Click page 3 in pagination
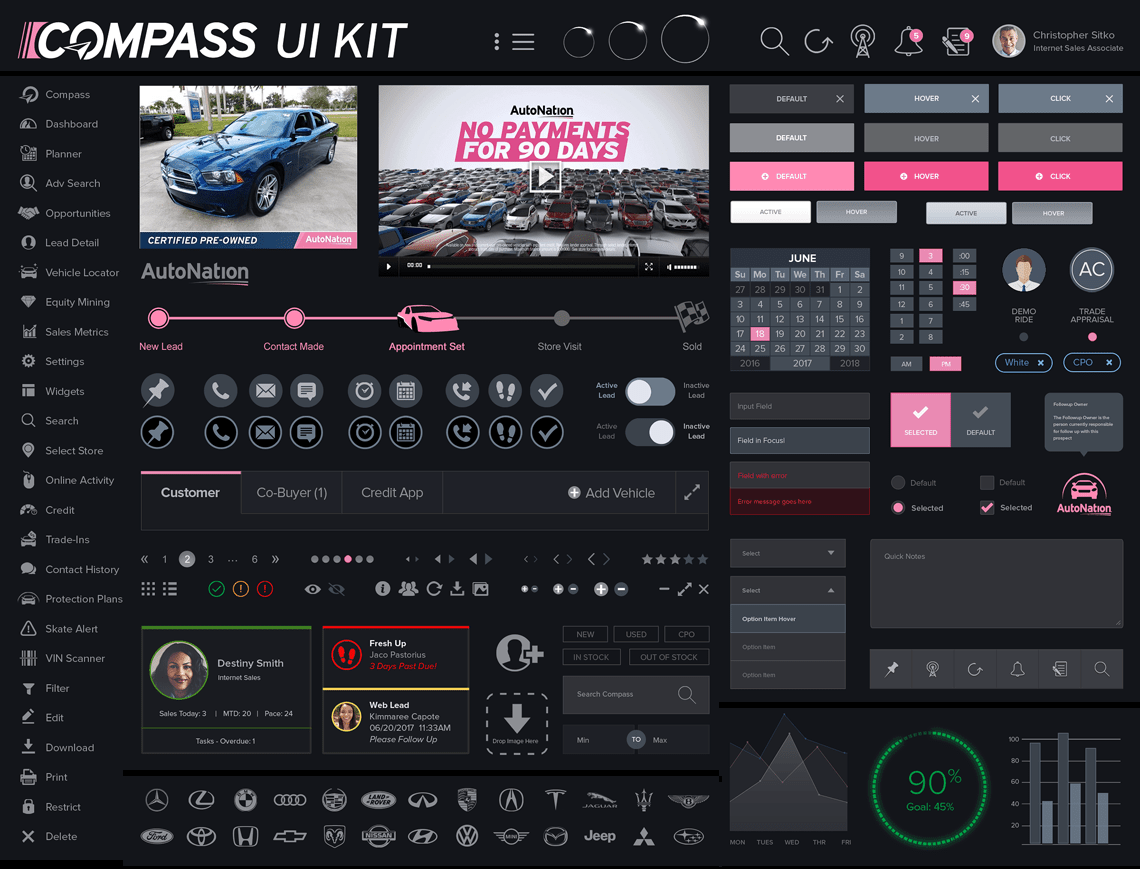The width and height of the screenshot is (1140, 869). (211, 559)
